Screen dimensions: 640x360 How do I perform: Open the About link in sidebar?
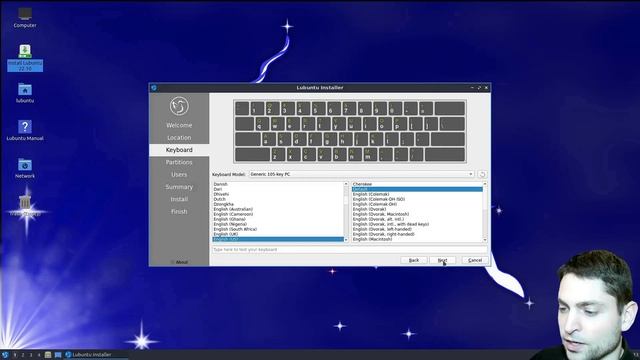[x=179, y=262]
